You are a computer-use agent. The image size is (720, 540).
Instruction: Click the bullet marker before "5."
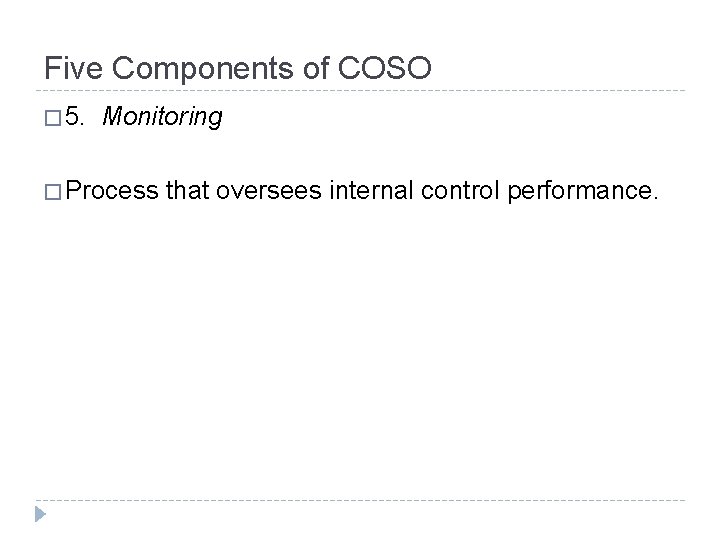[52, 119]
